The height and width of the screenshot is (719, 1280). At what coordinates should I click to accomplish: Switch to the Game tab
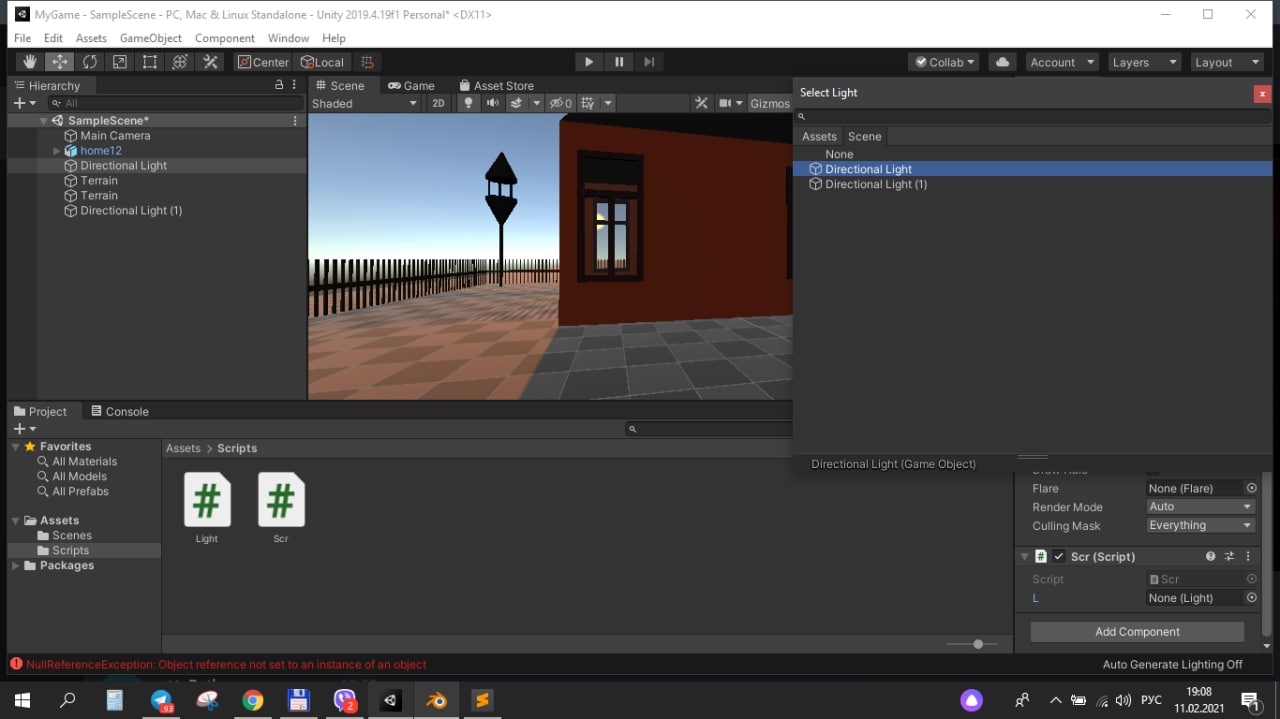(411, 86)
